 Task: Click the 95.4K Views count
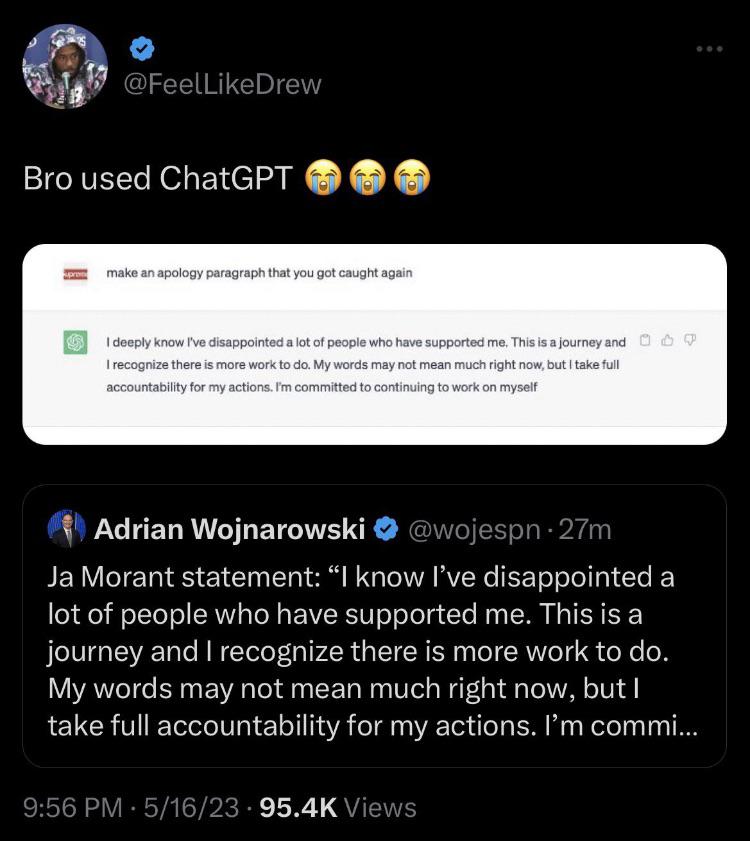[x=337, y=807]
